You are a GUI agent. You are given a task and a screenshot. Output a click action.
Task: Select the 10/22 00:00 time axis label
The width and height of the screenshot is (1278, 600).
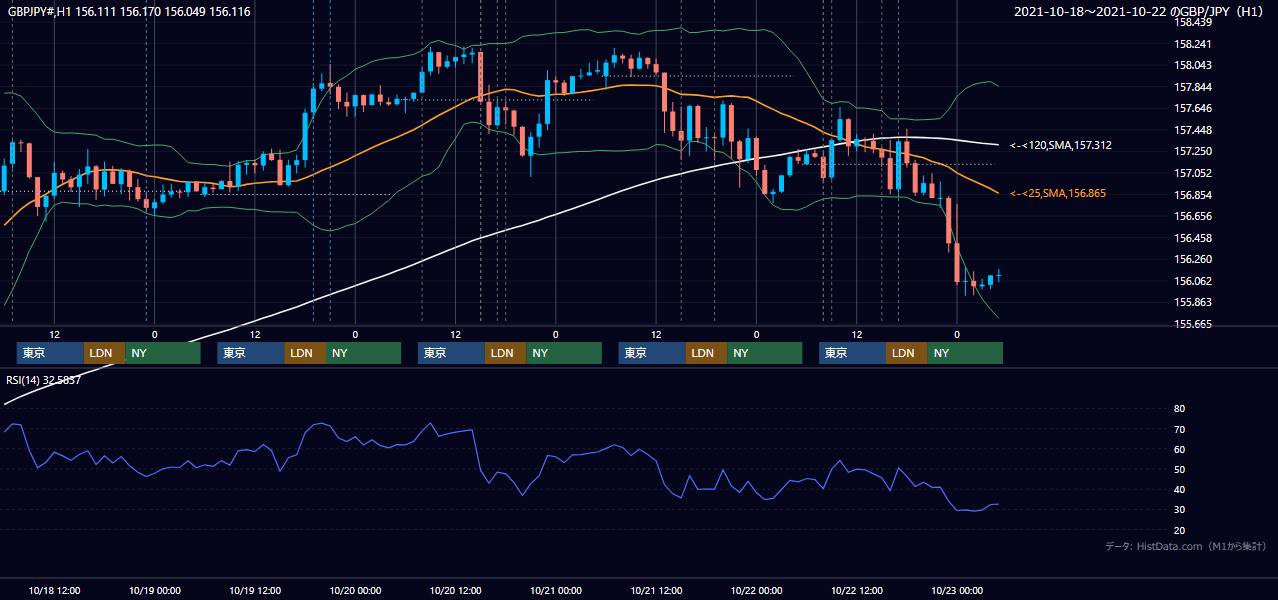click(x=757, y=590)
